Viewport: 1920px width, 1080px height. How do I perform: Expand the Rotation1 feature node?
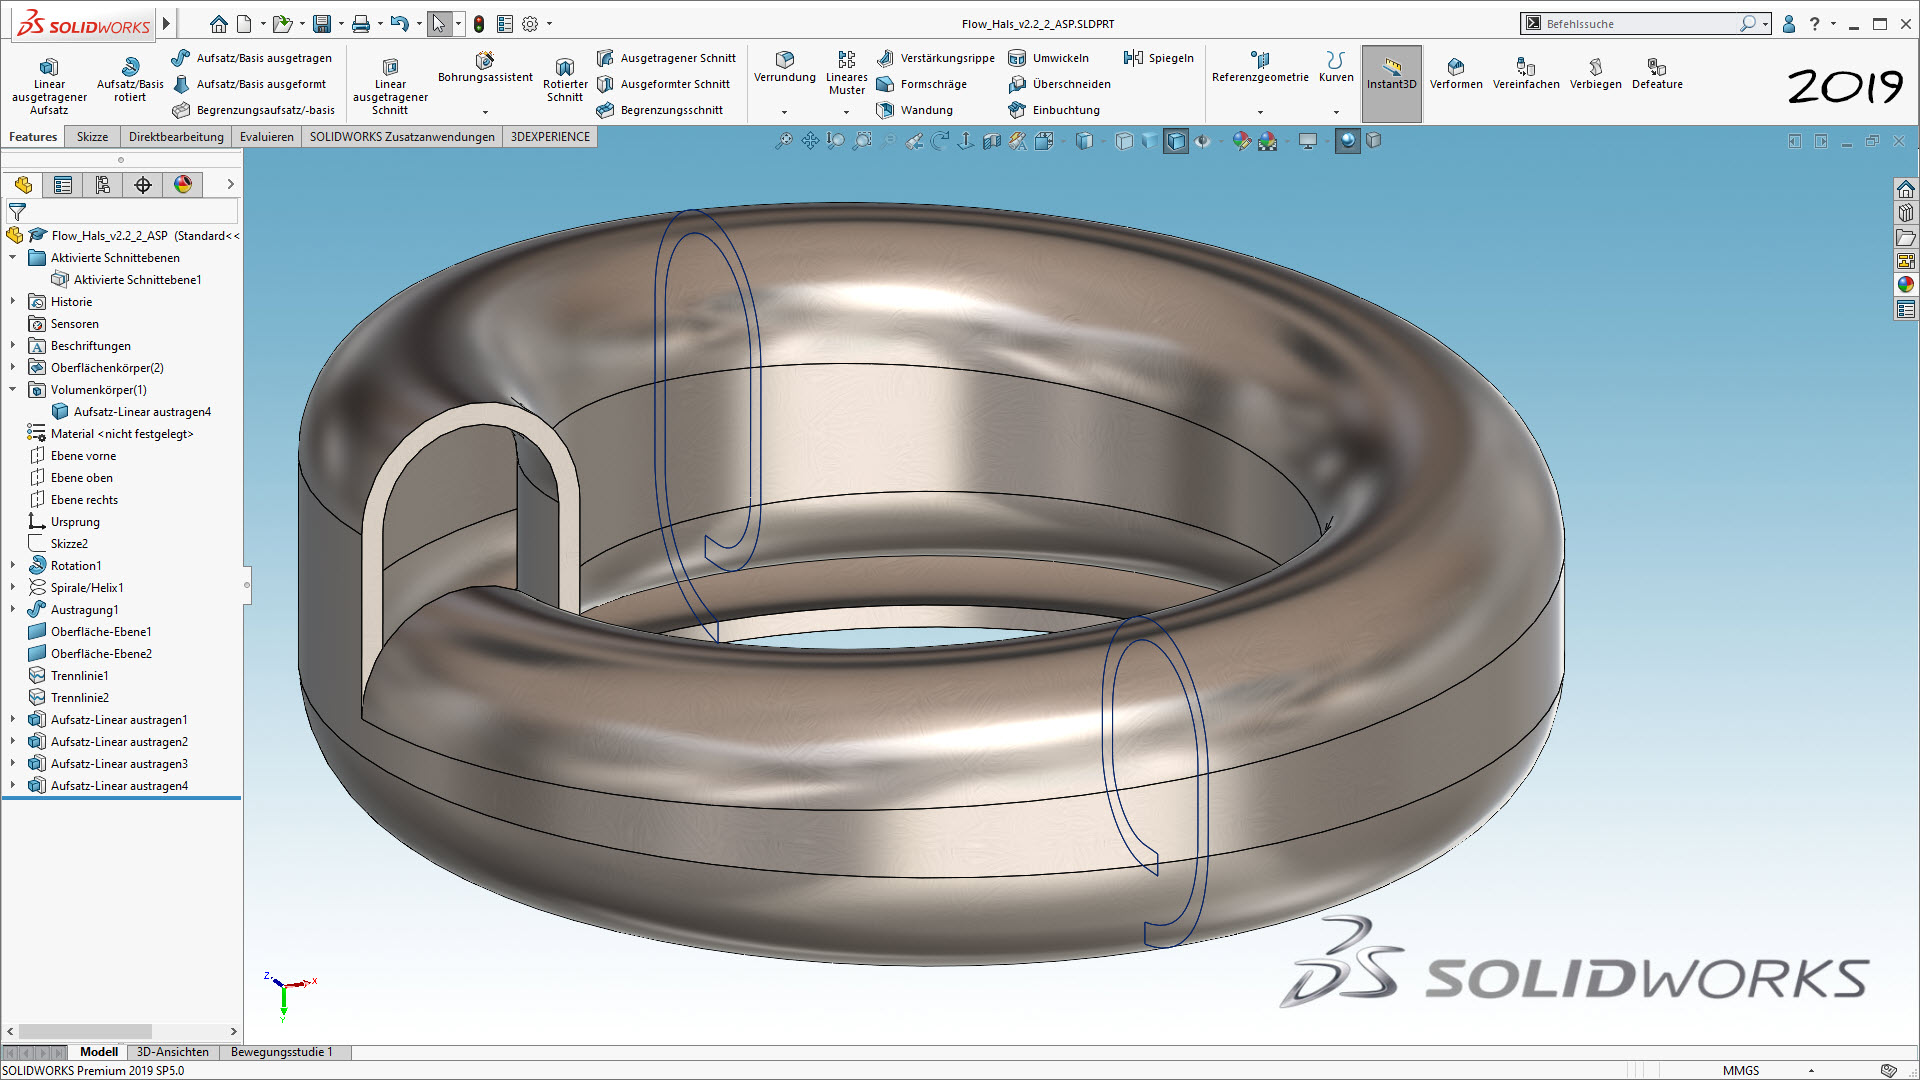[x=12, y=565]
